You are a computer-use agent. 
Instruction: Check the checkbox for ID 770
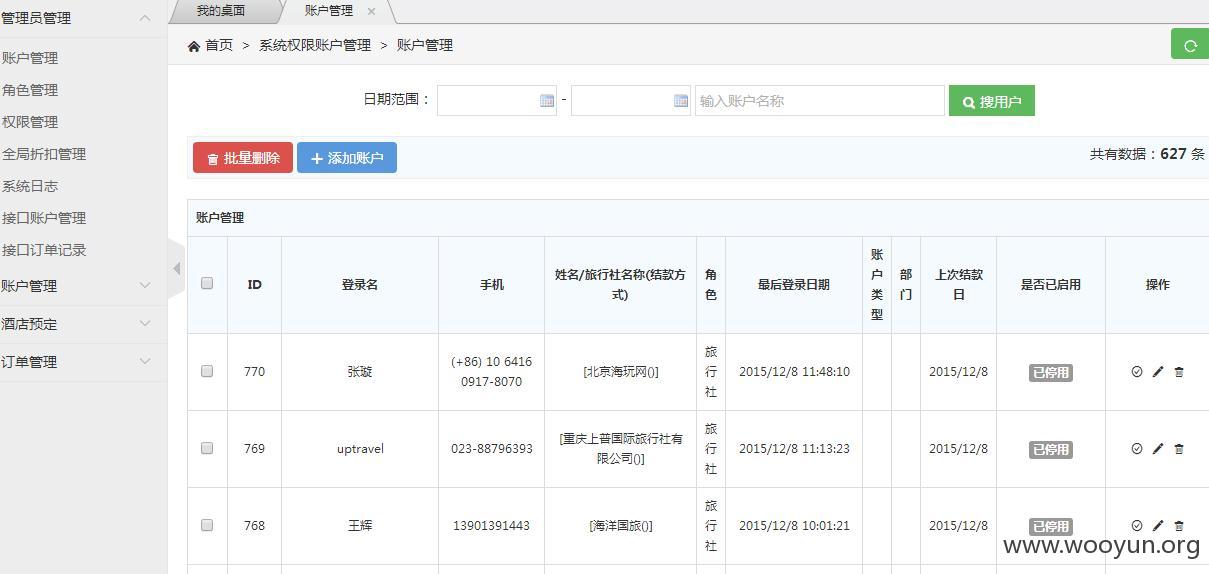207,371
